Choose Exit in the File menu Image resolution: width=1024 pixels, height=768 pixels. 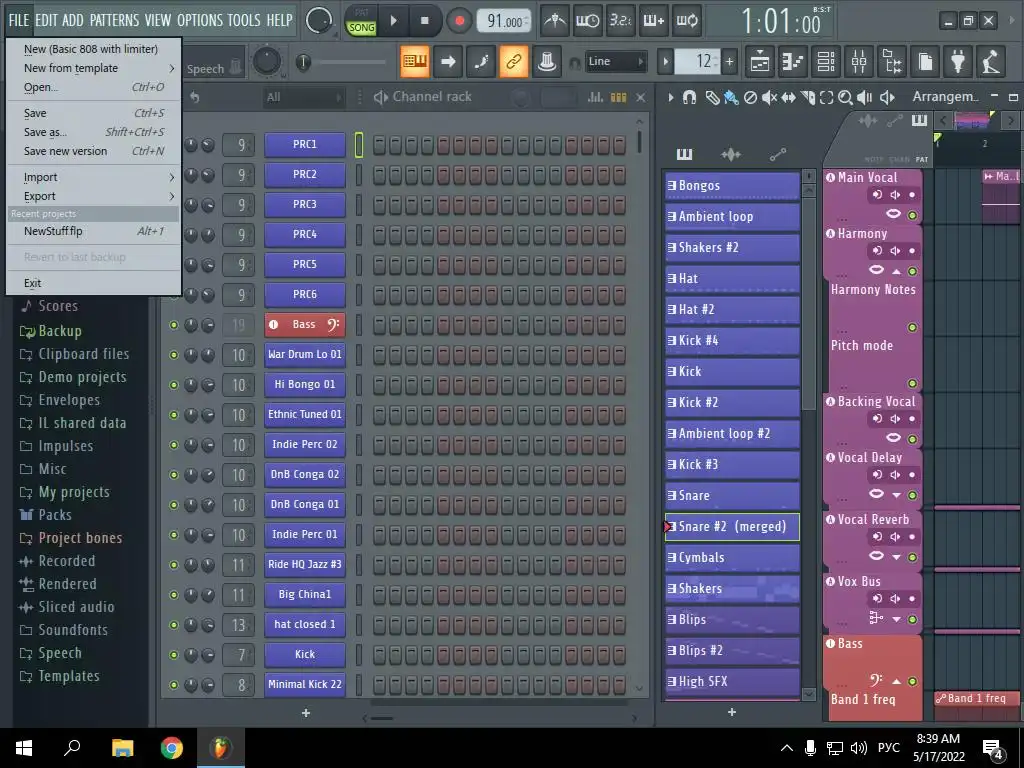tap(93, 283)
